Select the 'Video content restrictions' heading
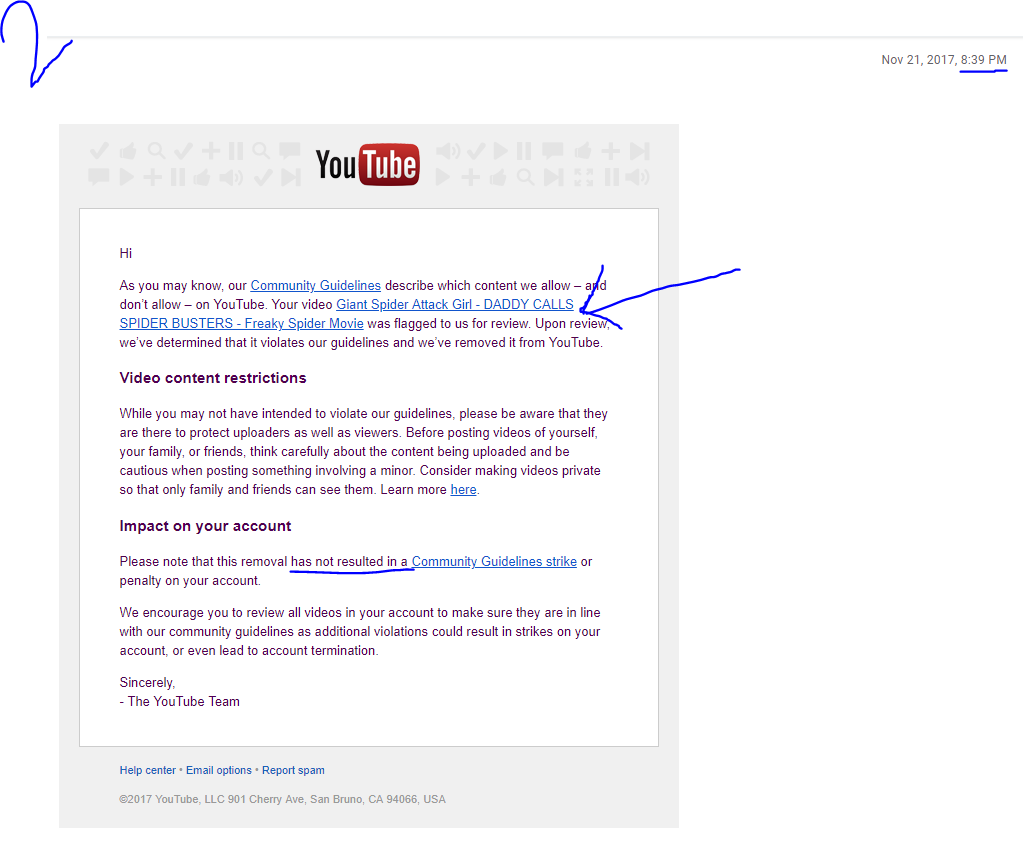Screen dimensions: 1023x842 point(213,378)
